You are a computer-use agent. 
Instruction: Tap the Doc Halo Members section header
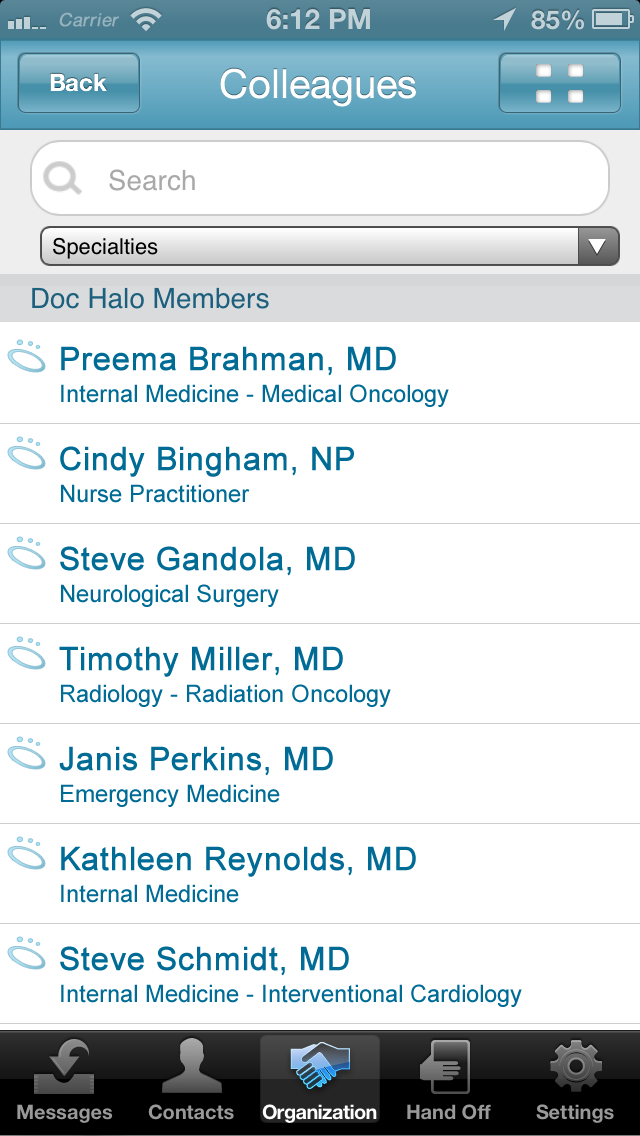pyautogui.click(x=150, y=299)
